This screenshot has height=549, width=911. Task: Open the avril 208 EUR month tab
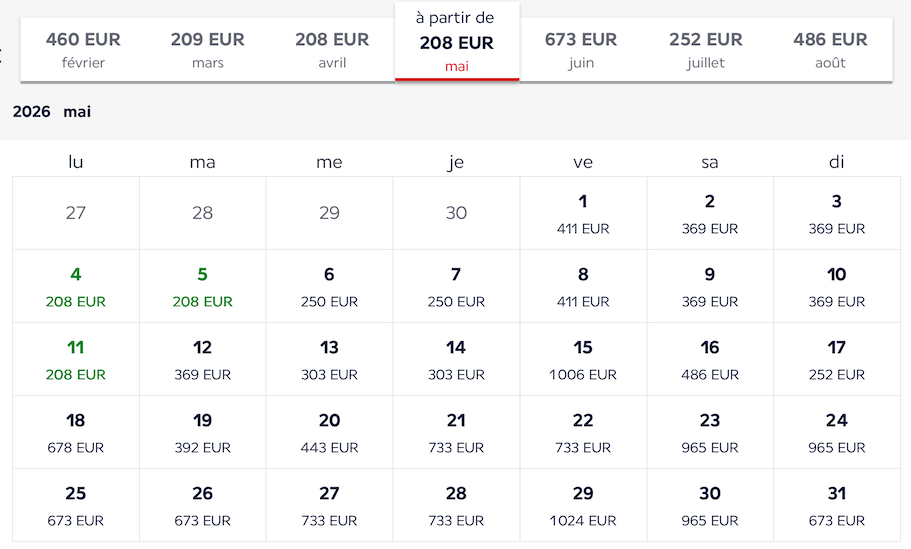click(x=332, y=50)
